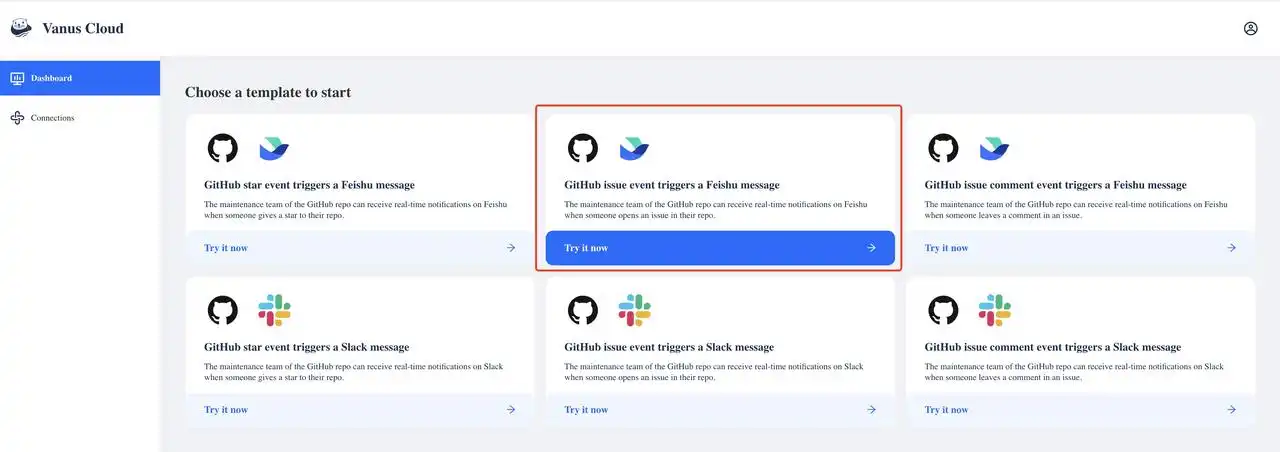Viewport: 1280px width, 452px height.
Task: Click 'GitHub issue comment event triggers a Slack message' title
Action: point(1052,347)
